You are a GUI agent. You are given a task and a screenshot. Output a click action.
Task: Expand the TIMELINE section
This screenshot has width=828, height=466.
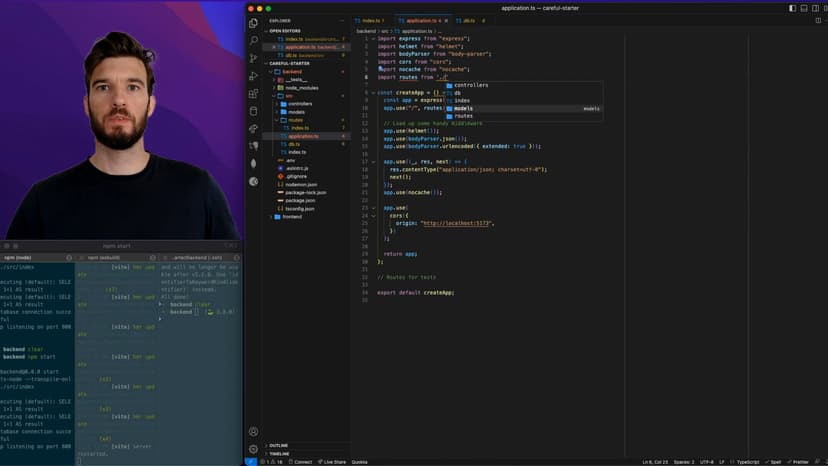pyautogui.click(x=279, y=454)
